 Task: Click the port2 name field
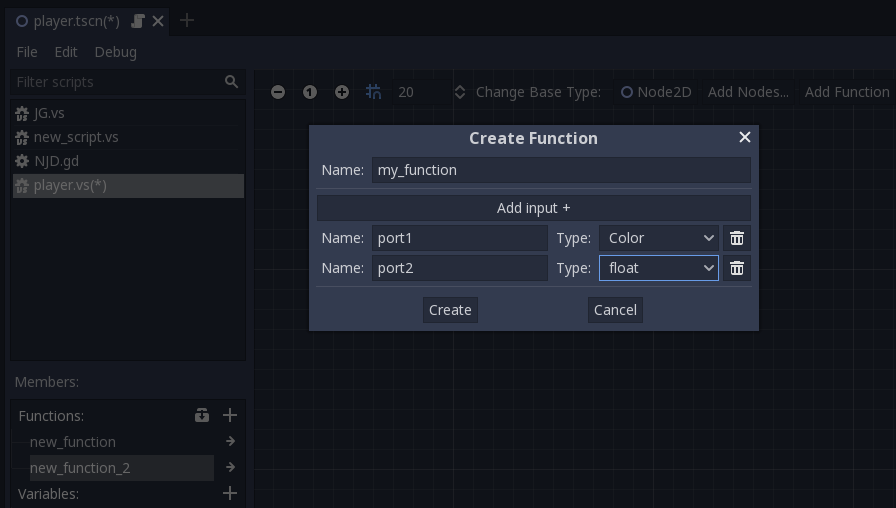460,268
